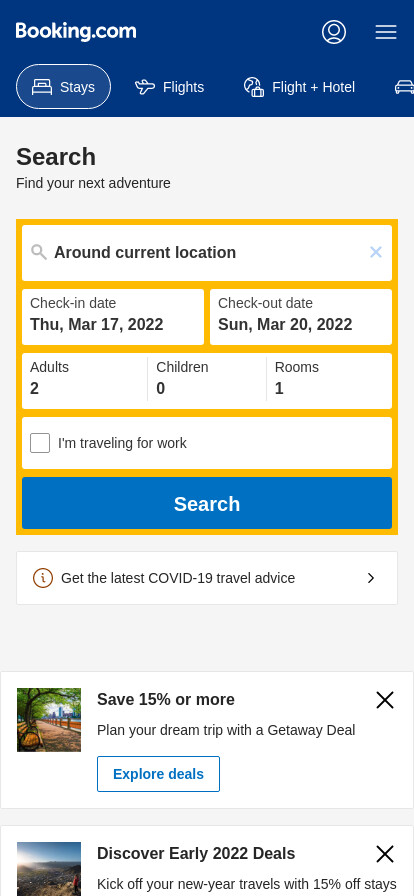
Task: Select the car rentals icon tab
Action: (404, 87)
